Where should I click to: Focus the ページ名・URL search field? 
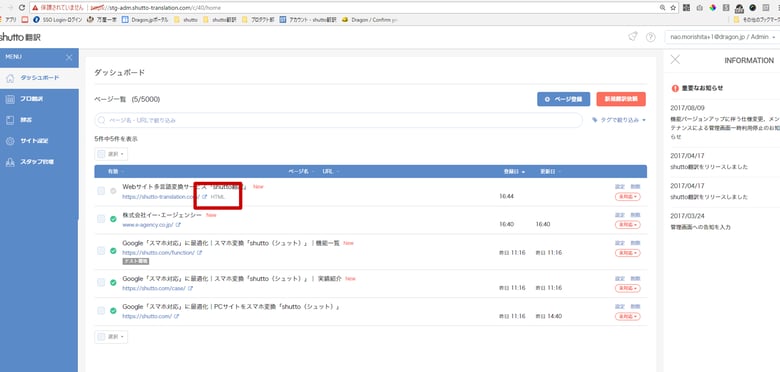click(338, 120)
